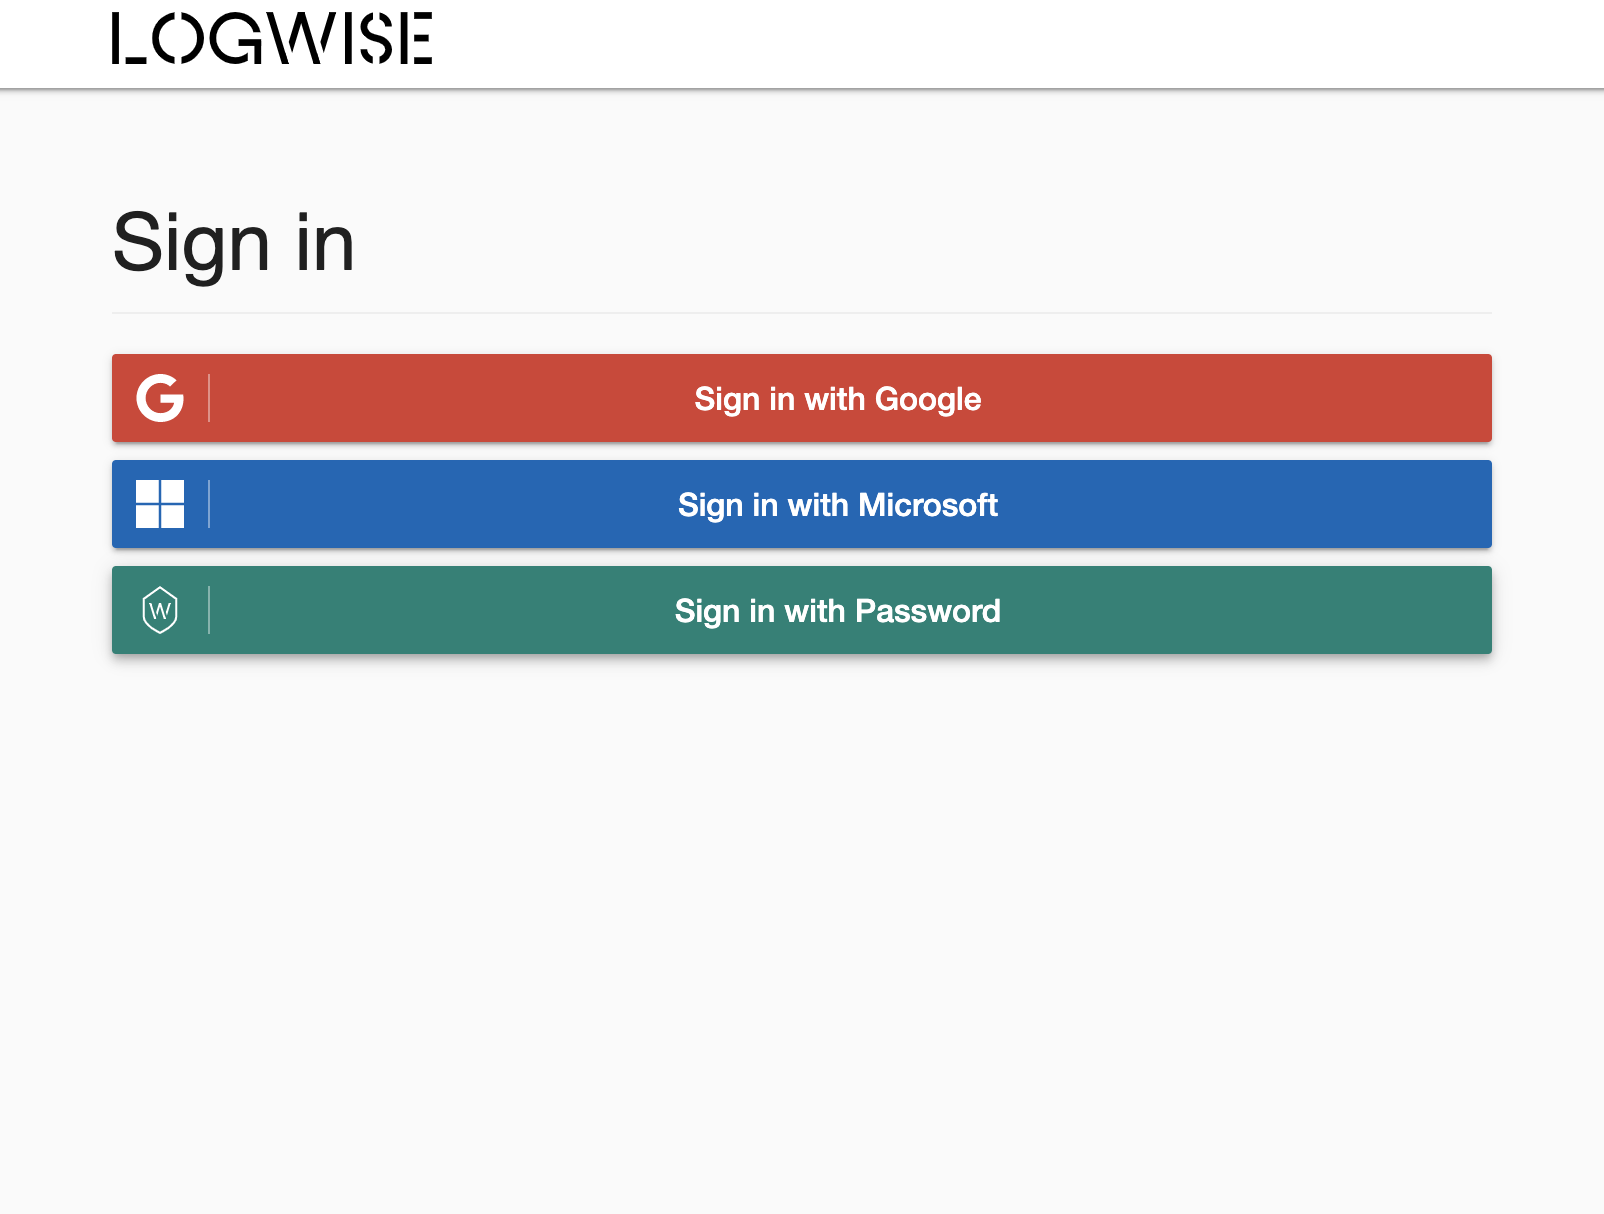Click the 'Sign in with Microsoft' label text
This screenshot has width=1604, height=1214.
[837, 505]
